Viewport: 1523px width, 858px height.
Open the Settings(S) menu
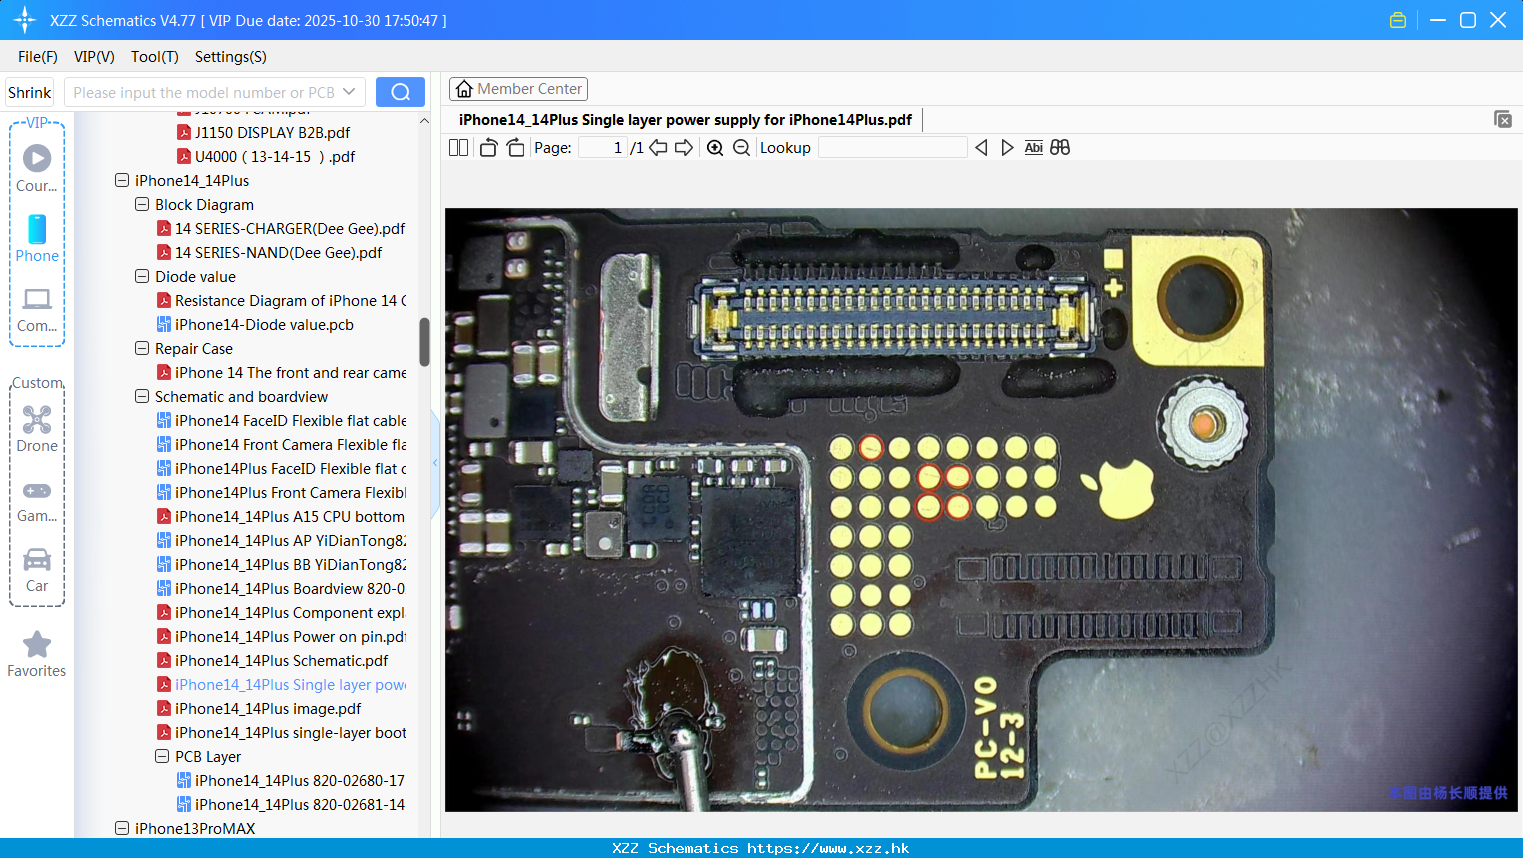point(231,57)
